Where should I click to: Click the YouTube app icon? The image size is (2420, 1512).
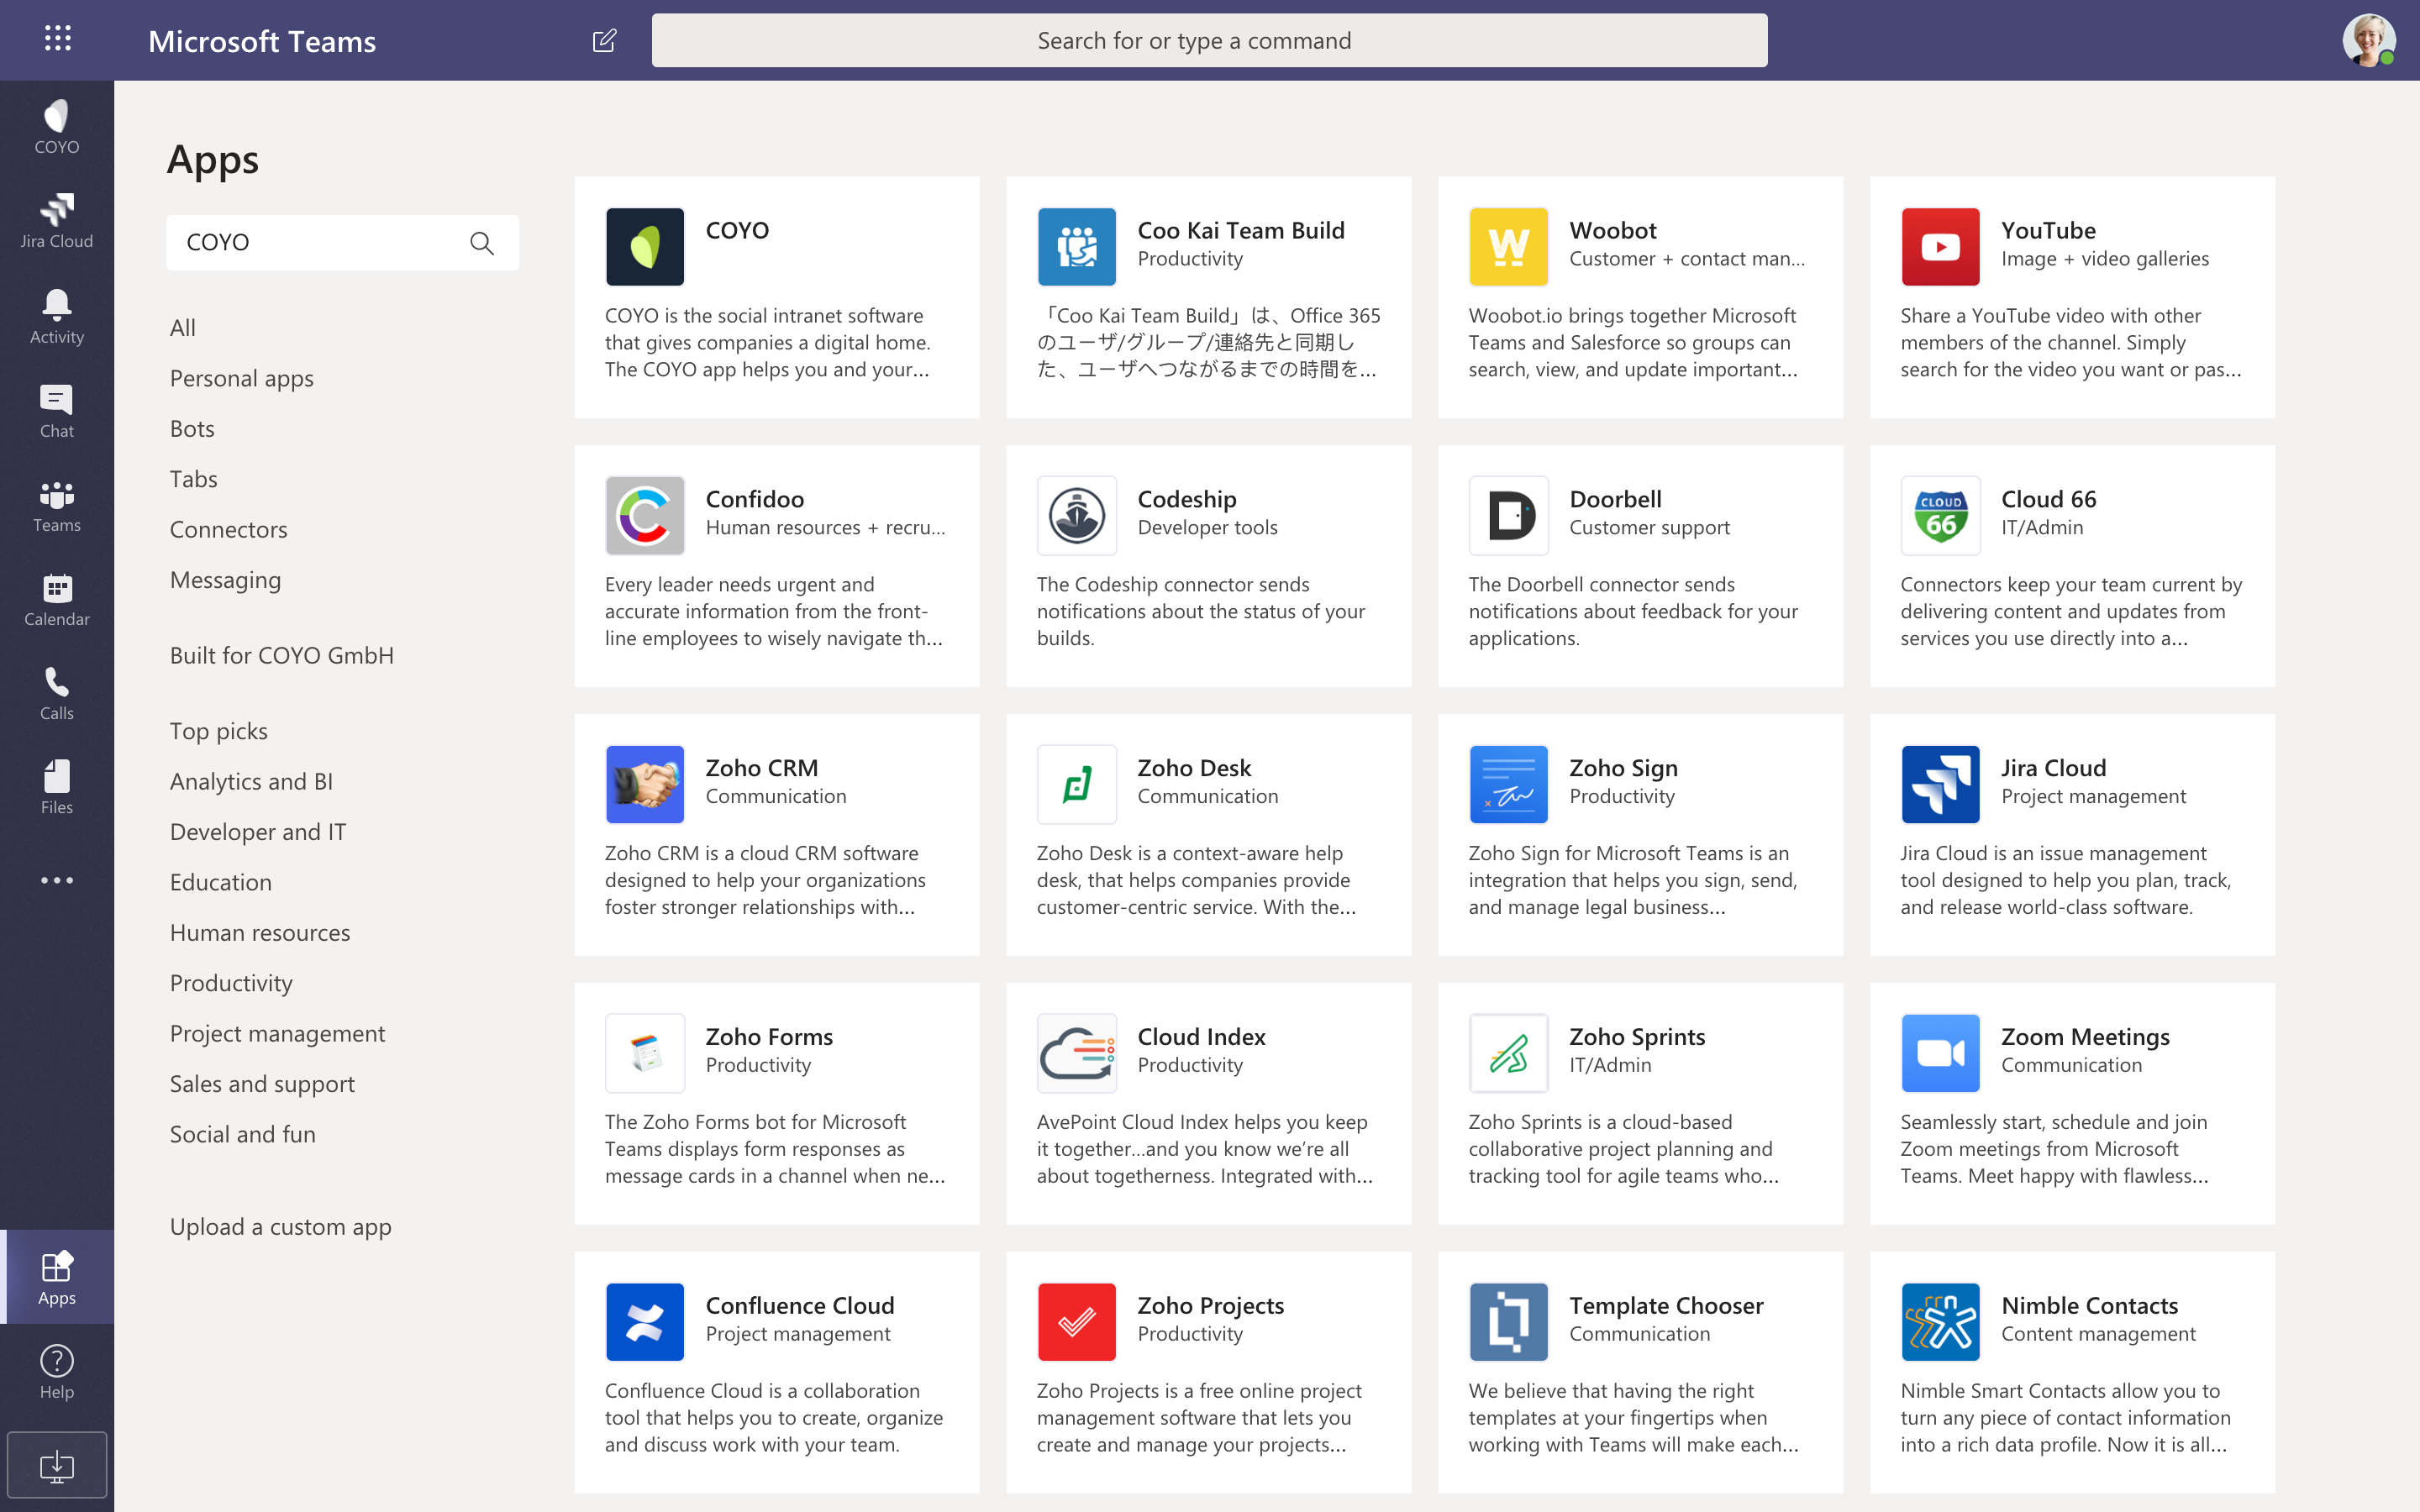1941,247
